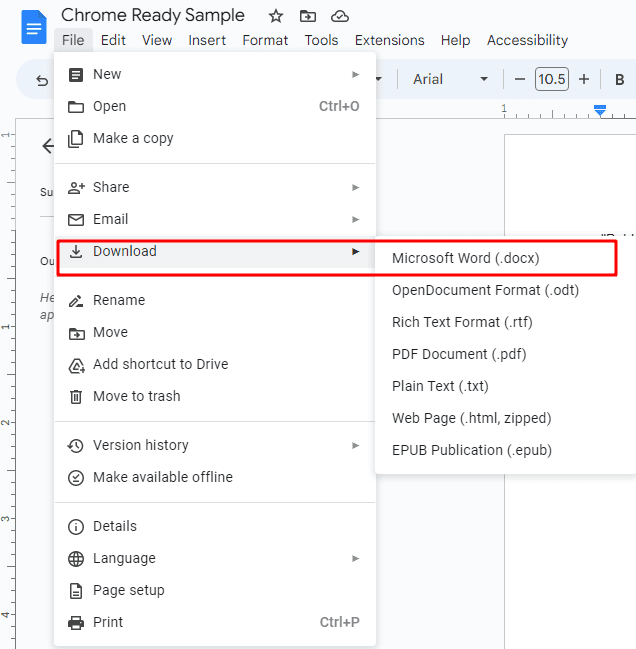Click the Details info icon
Viewport: 636px width, 649px height.
(x=76, y=527)
